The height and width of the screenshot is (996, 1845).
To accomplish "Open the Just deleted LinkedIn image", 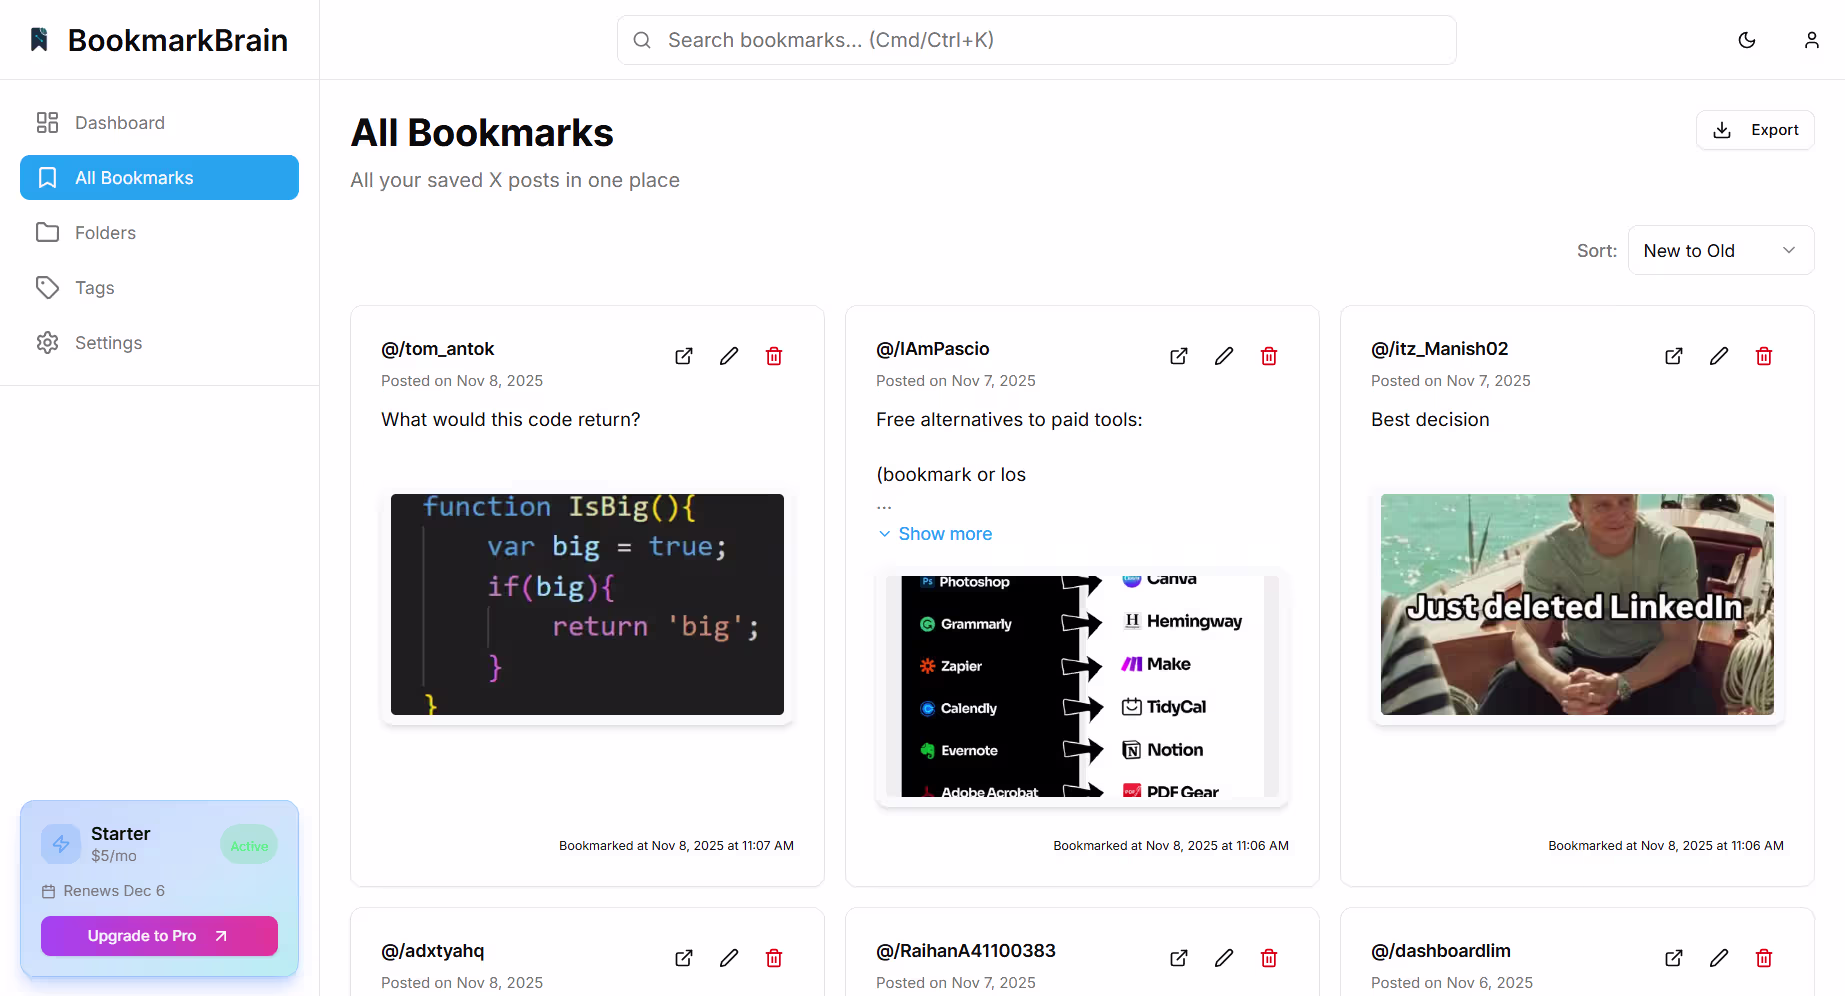I will 1577,604.
